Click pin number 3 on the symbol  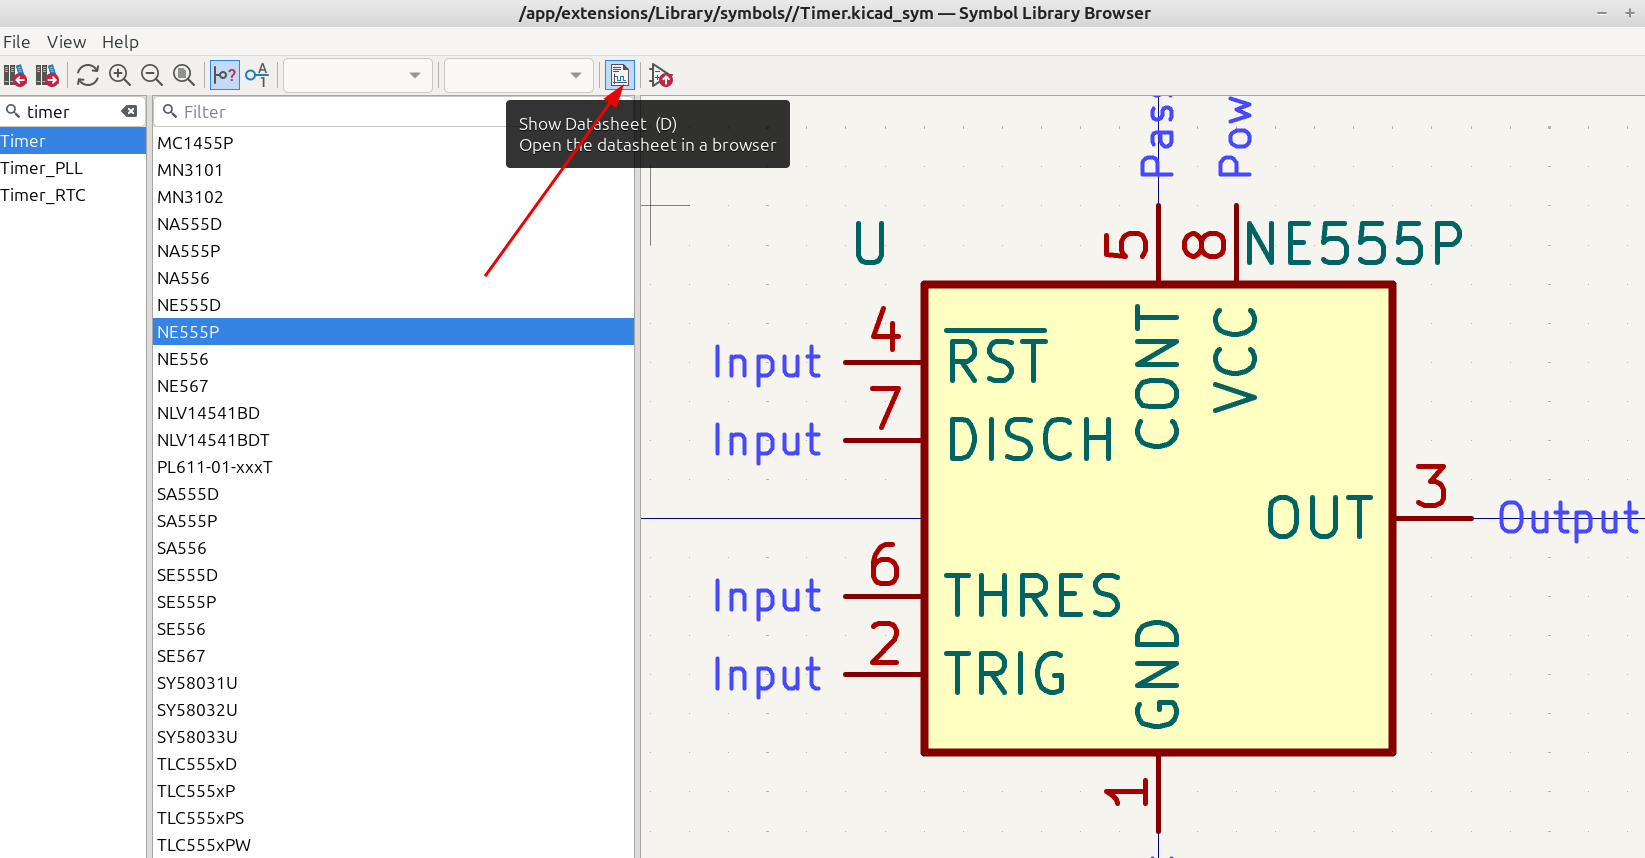coord(1432,486)
